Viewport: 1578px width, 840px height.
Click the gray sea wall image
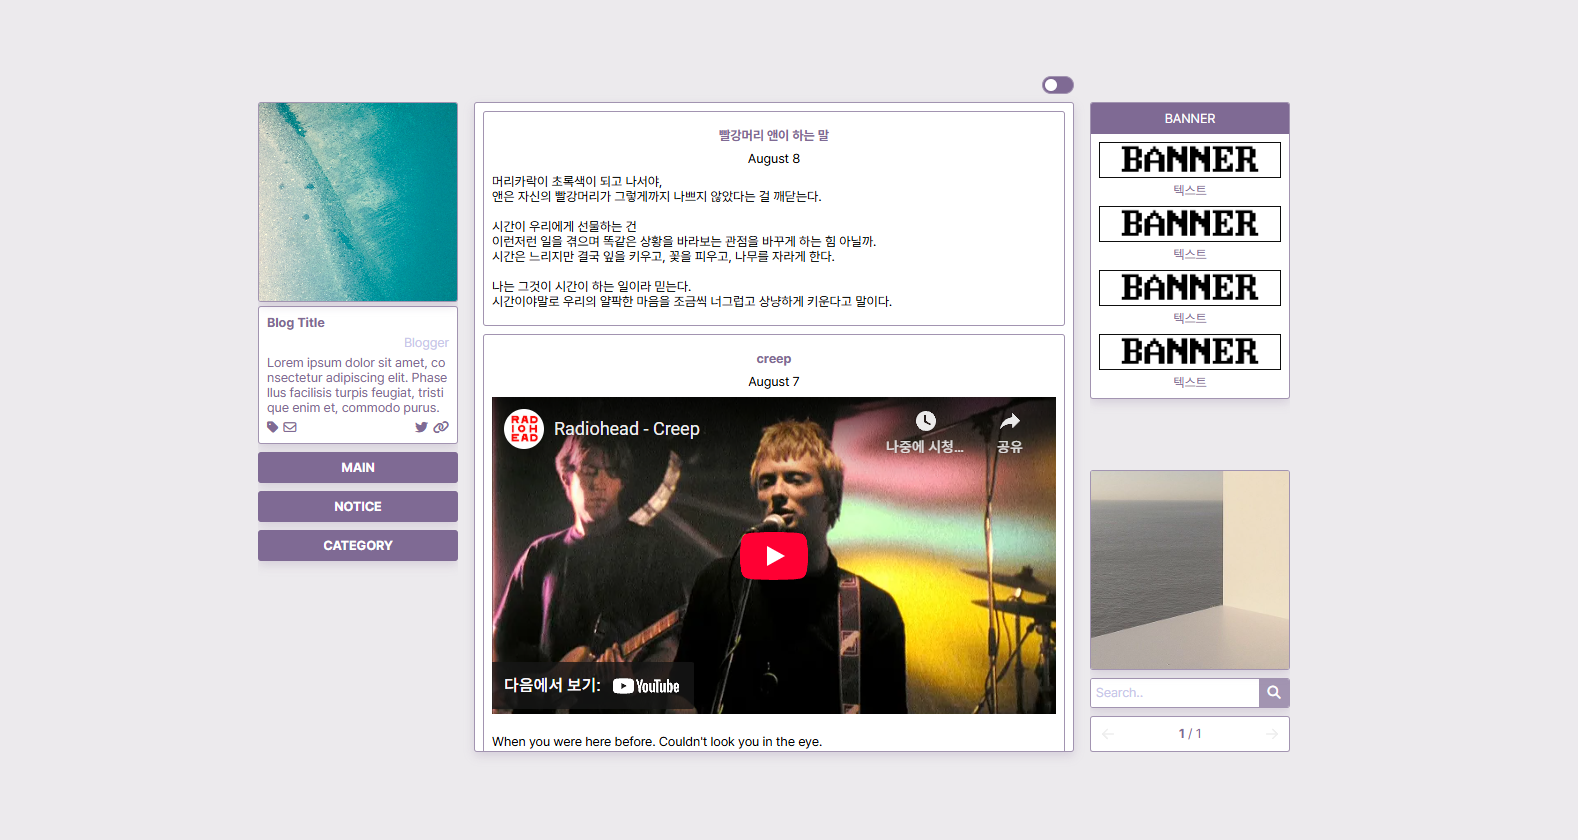coord(1190,570)
